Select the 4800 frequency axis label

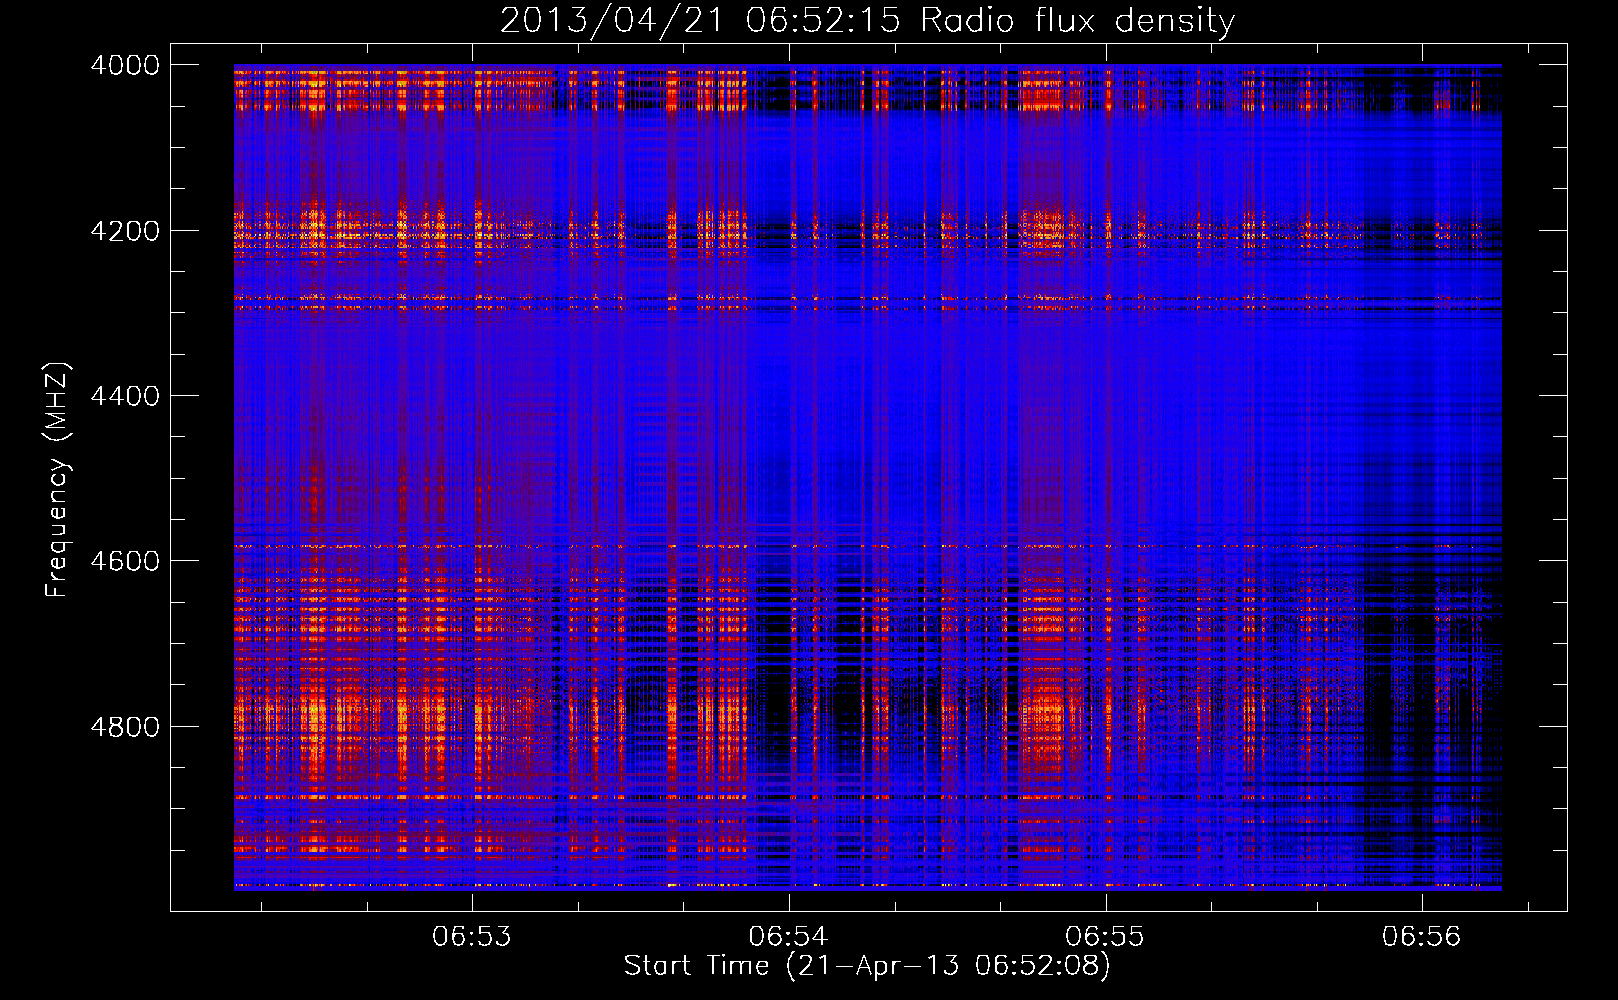pyautogui.click(x=125, y=726)
